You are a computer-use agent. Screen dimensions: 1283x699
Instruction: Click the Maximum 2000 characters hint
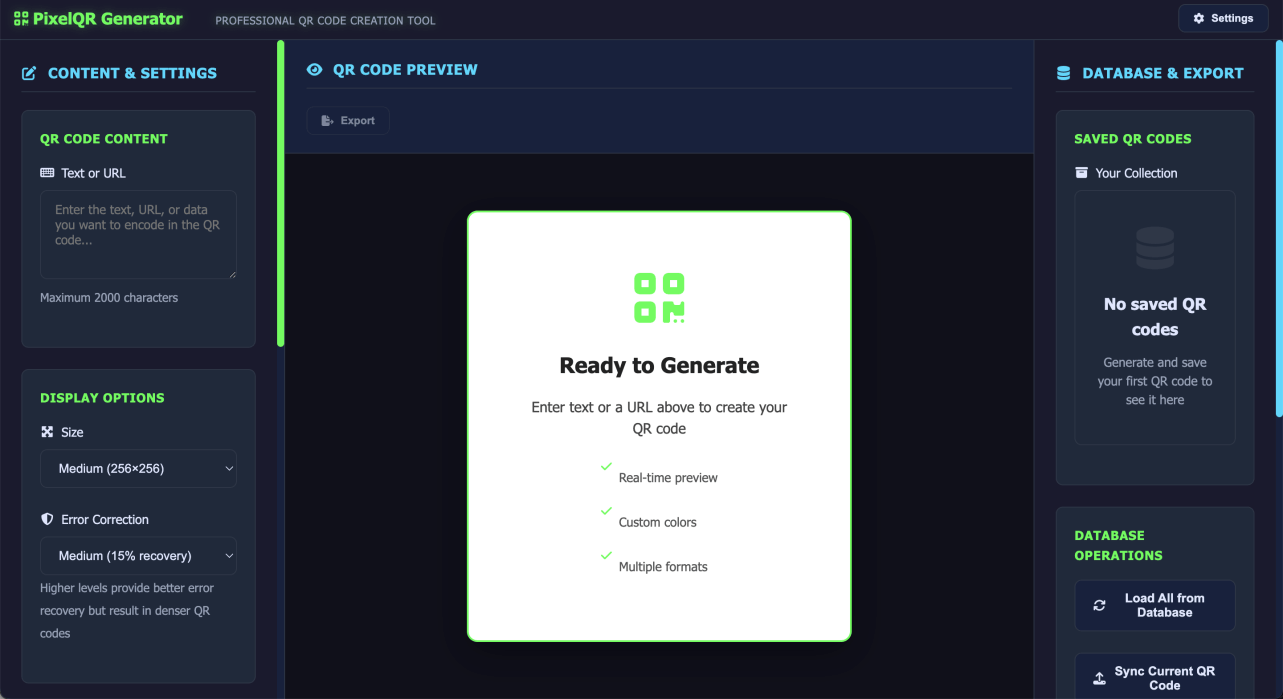(109, 297)
